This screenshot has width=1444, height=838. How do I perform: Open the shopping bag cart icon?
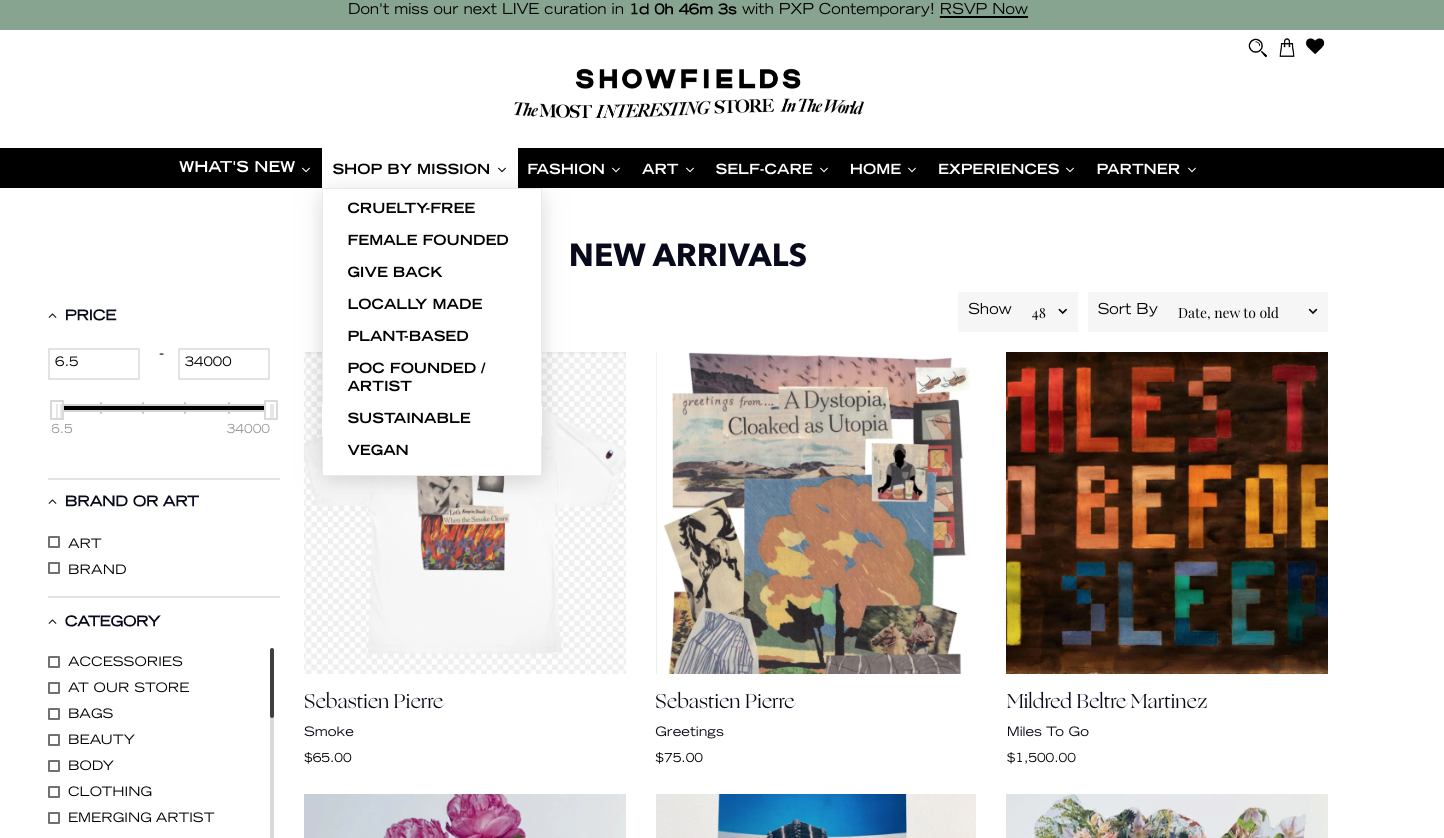tap(1287, 47)
